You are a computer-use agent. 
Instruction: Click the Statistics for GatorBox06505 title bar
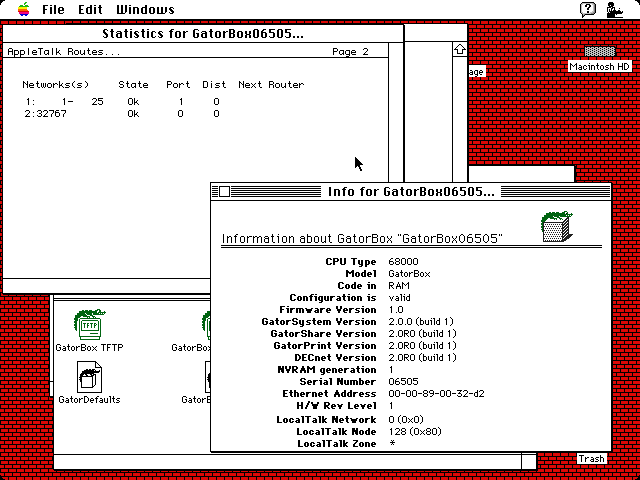[203, 33]
